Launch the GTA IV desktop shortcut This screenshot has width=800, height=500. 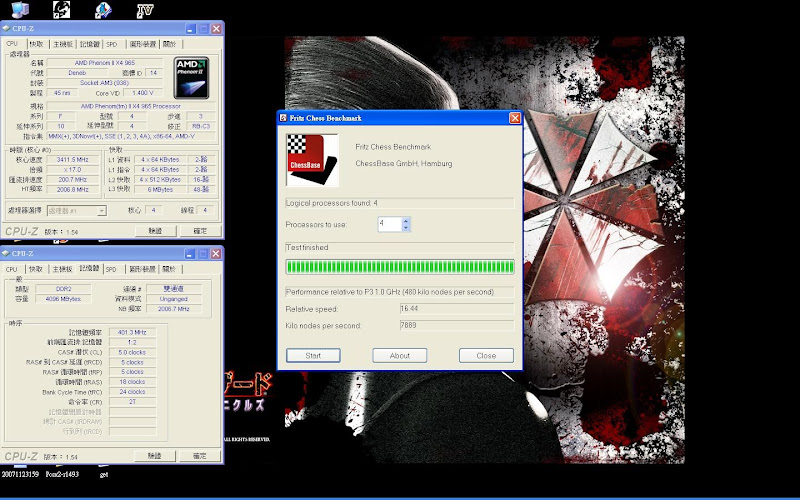(x=145, y=10)
